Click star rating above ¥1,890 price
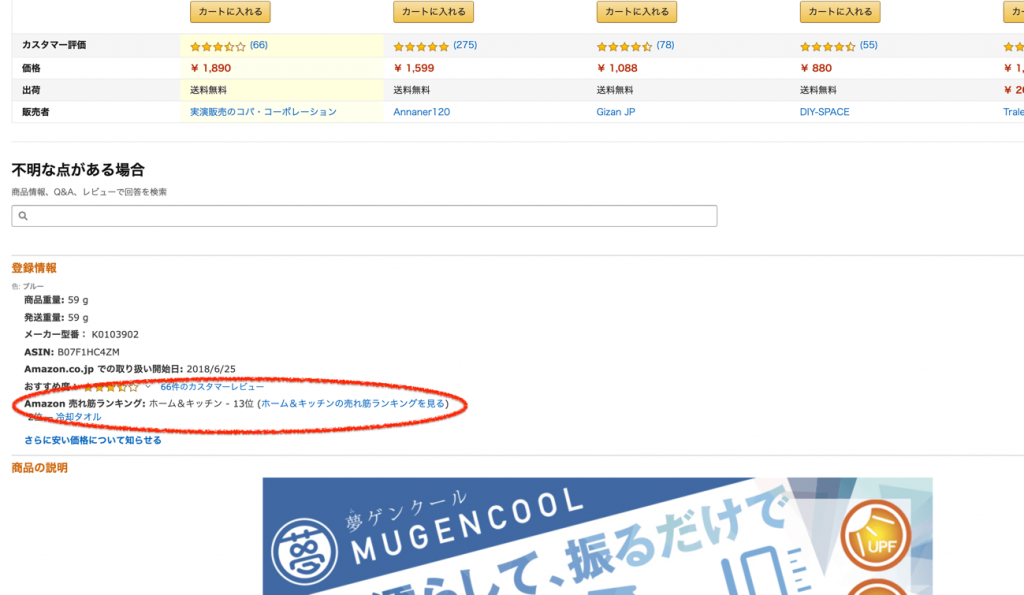This screenshot has width=1024, height=595. tap(218, 46)
